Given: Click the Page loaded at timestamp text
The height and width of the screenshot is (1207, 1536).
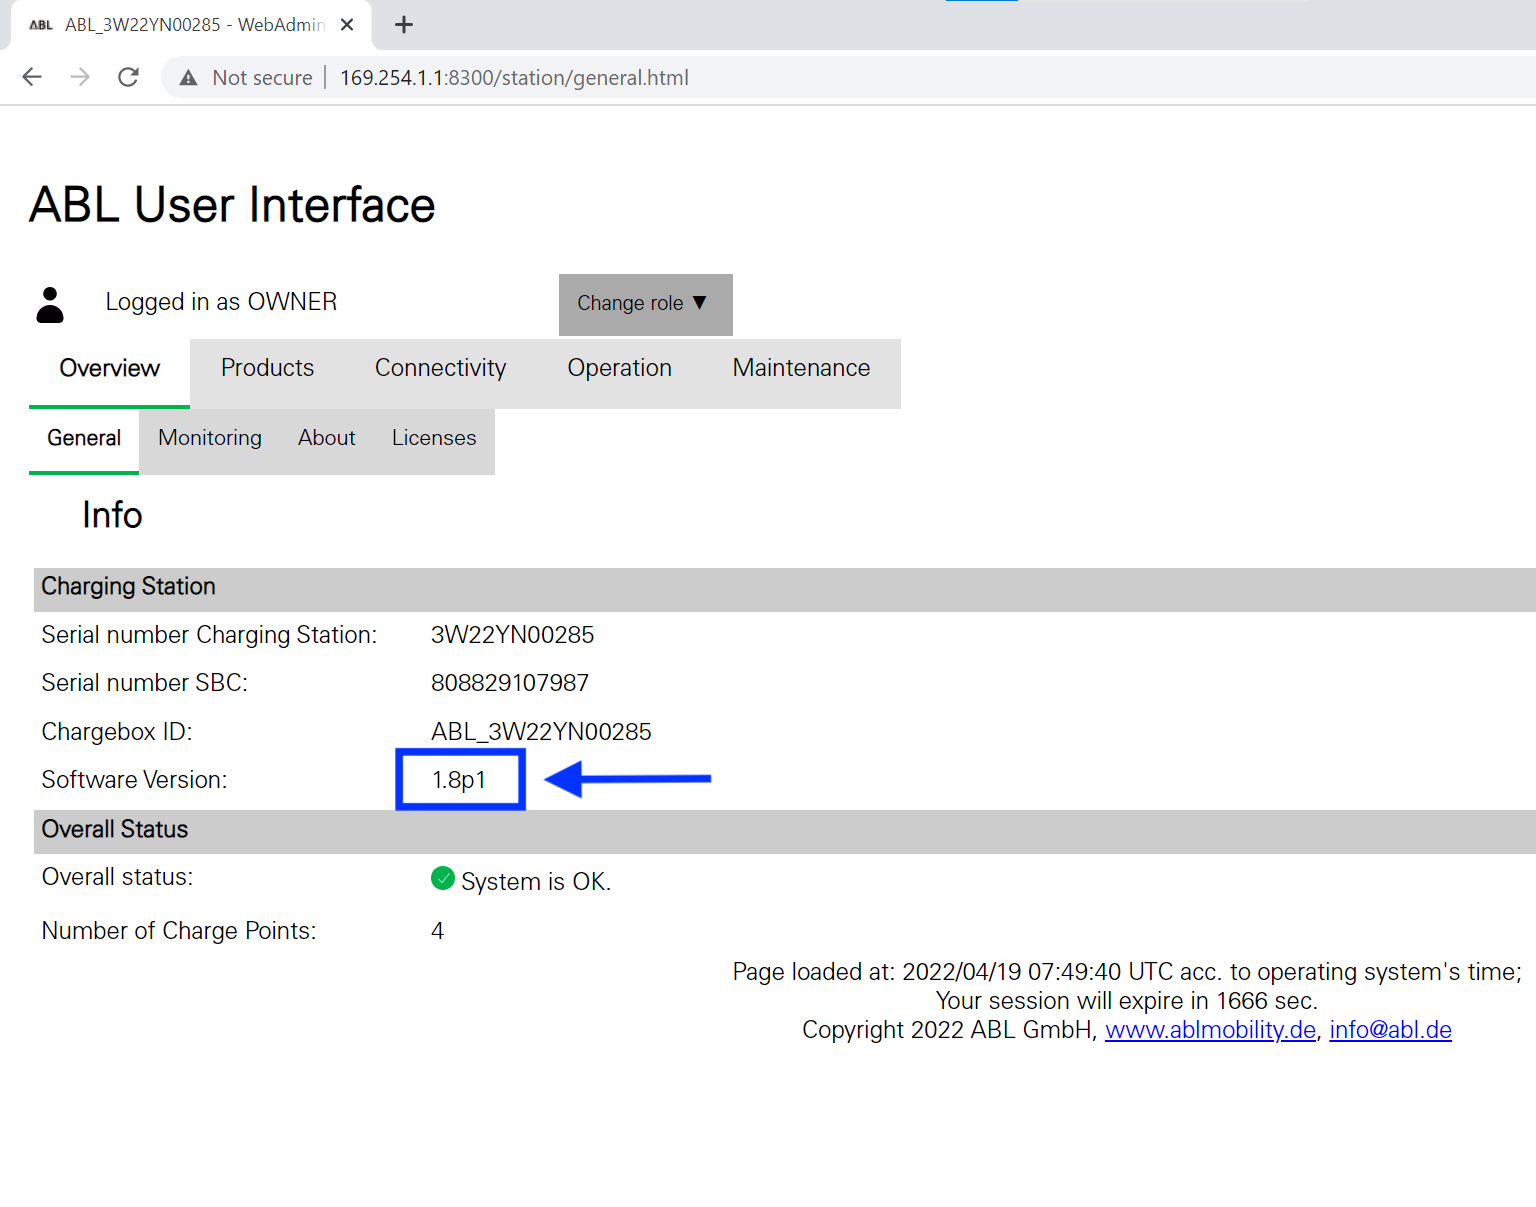Looking at the screenshot, I should click(1127, 972).
